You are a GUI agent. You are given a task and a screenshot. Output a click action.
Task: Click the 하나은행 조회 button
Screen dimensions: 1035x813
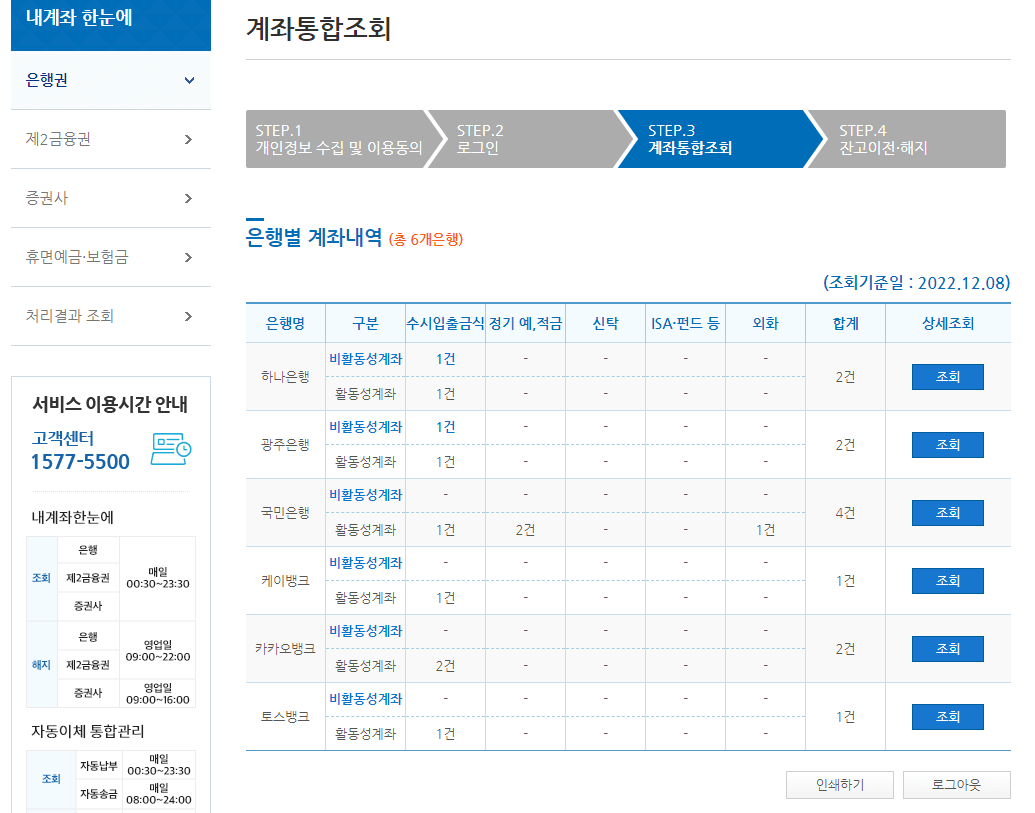(946, 376)
